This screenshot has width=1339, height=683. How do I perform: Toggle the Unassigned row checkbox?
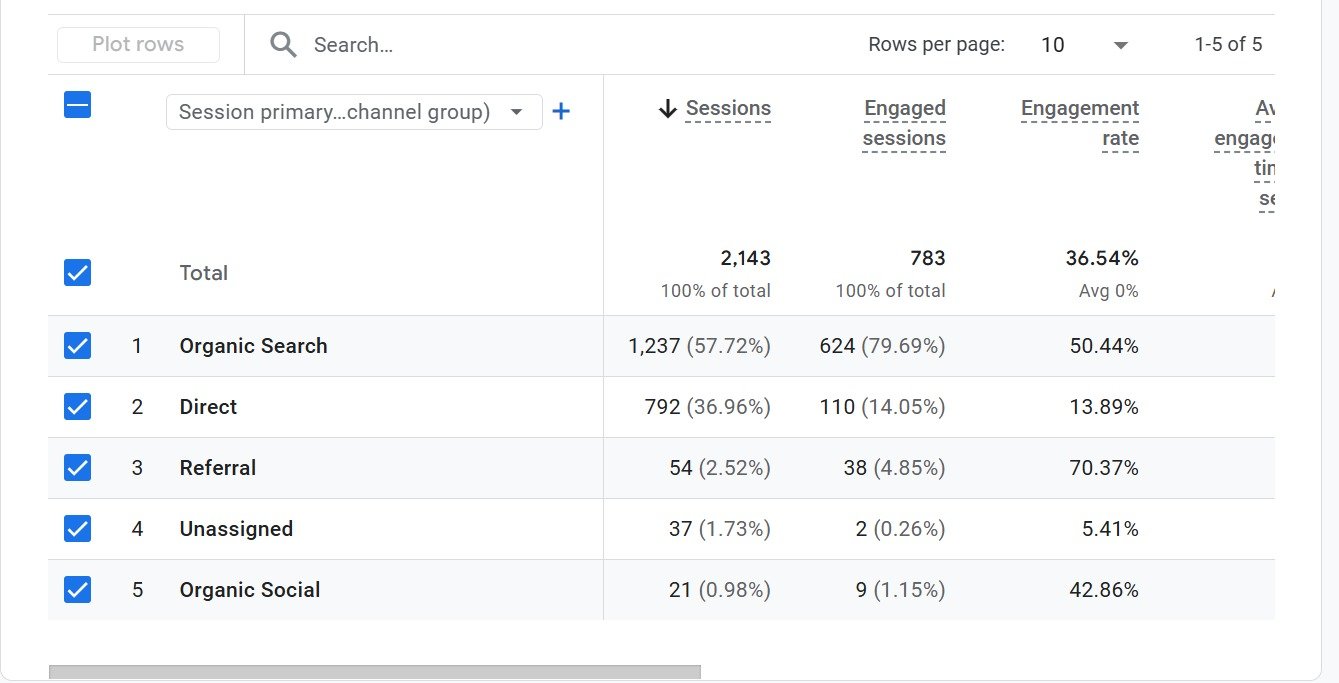pyautogui.click(x=77, y=529)
